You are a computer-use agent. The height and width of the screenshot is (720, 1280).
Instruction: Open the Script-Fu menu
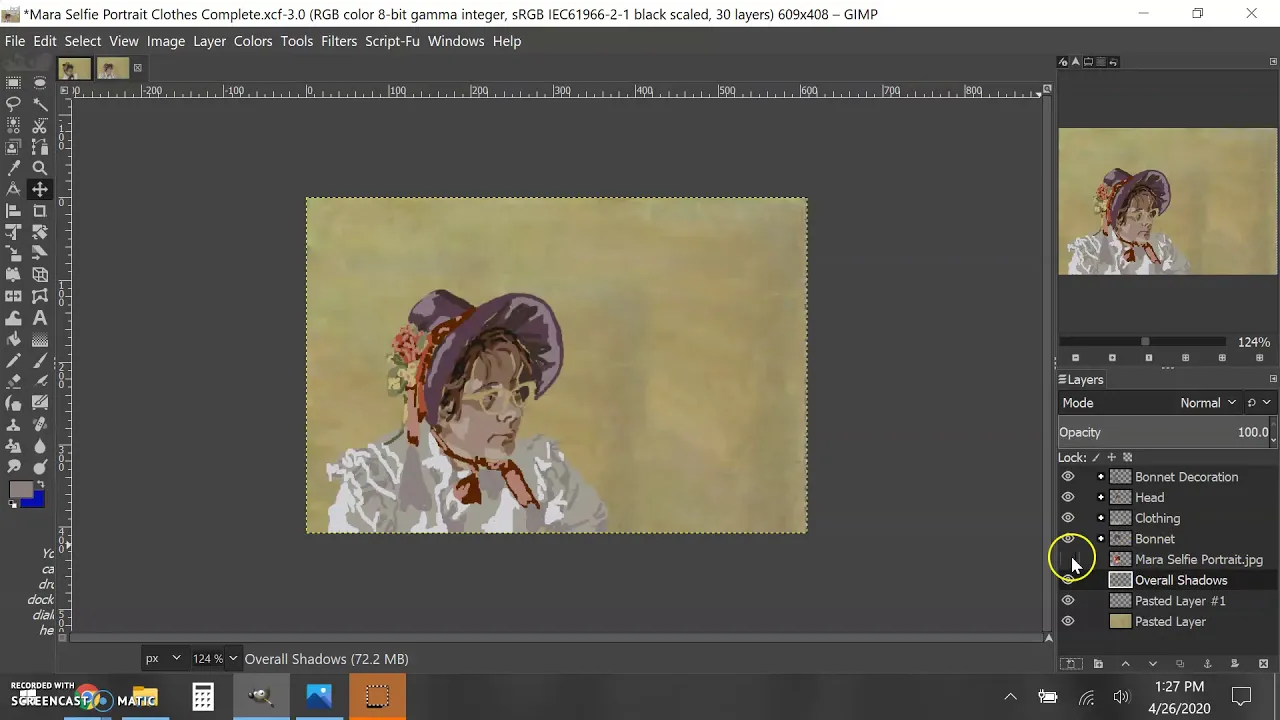tap(392, 41)
